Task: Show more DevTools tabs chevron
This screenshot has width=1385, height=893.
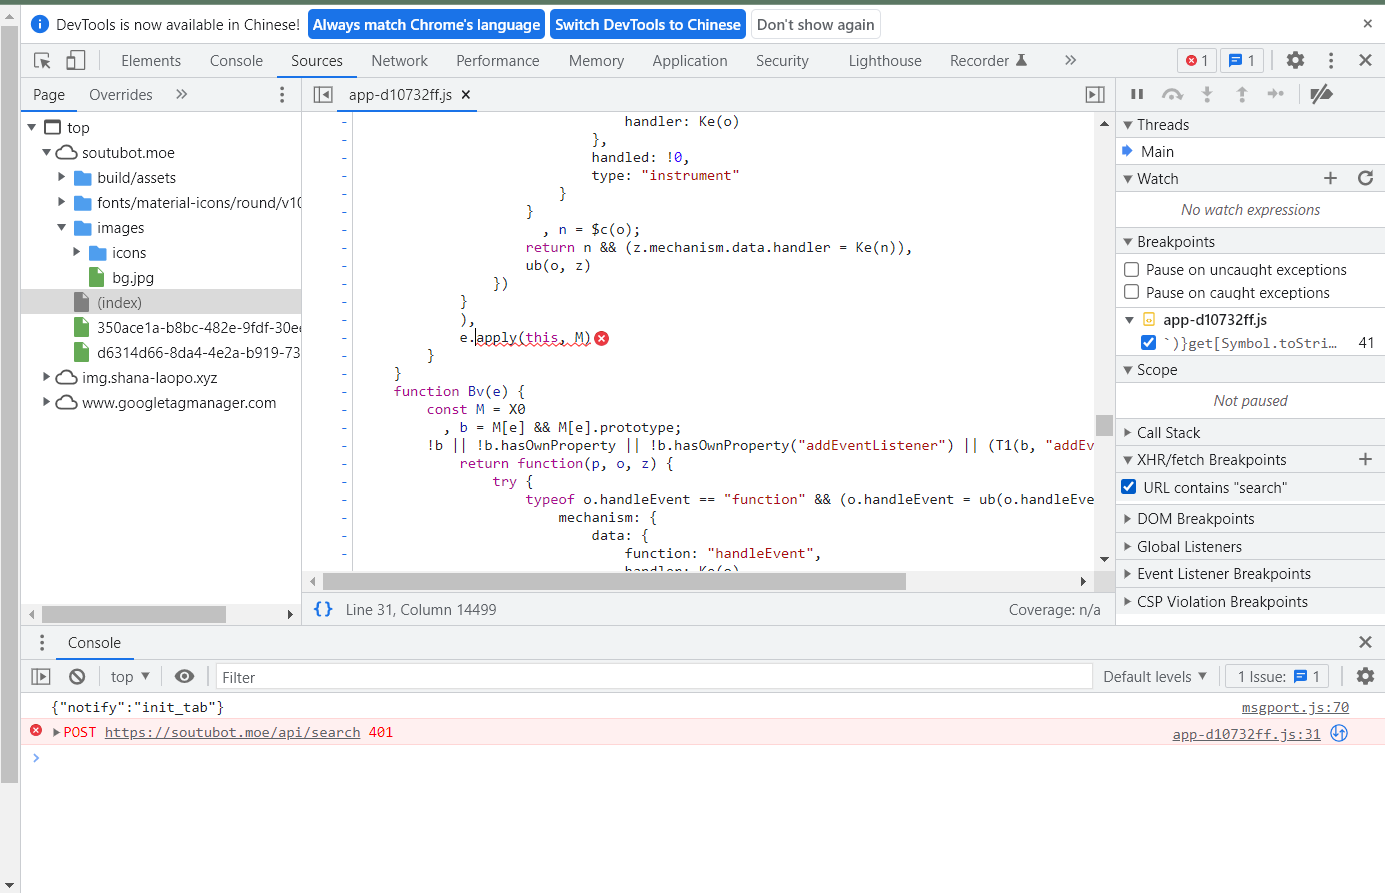Action: [1070, 60]
